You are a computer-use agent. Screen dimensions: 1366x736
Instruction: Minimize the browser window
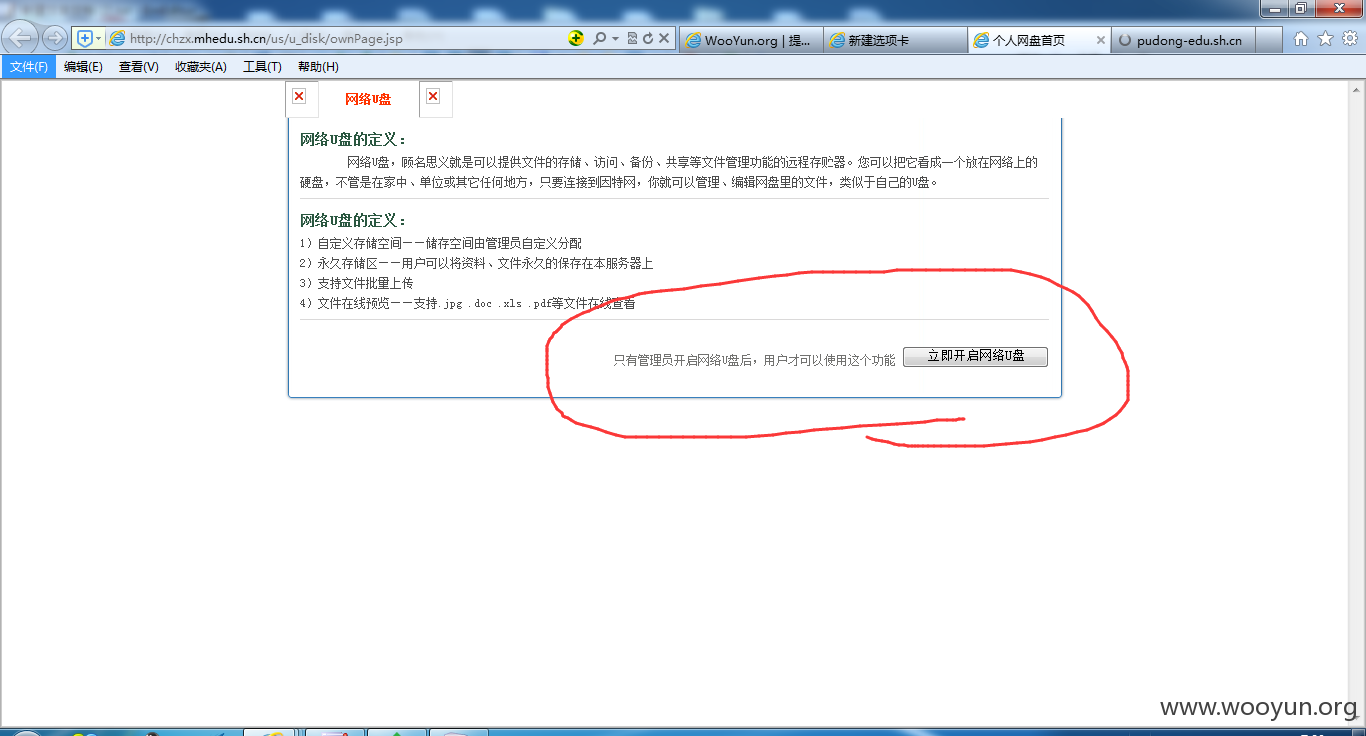[x=1275, y=8]
